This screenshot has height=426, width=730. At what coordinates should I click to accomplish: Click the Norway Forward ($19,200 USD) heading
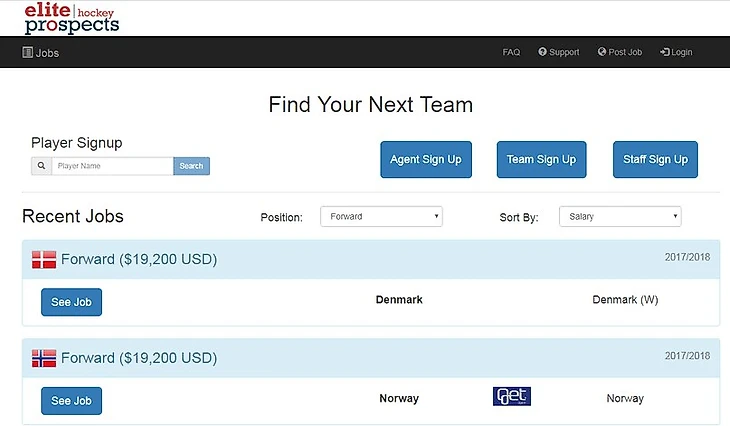pyautogui.click(x=139, y=358)
